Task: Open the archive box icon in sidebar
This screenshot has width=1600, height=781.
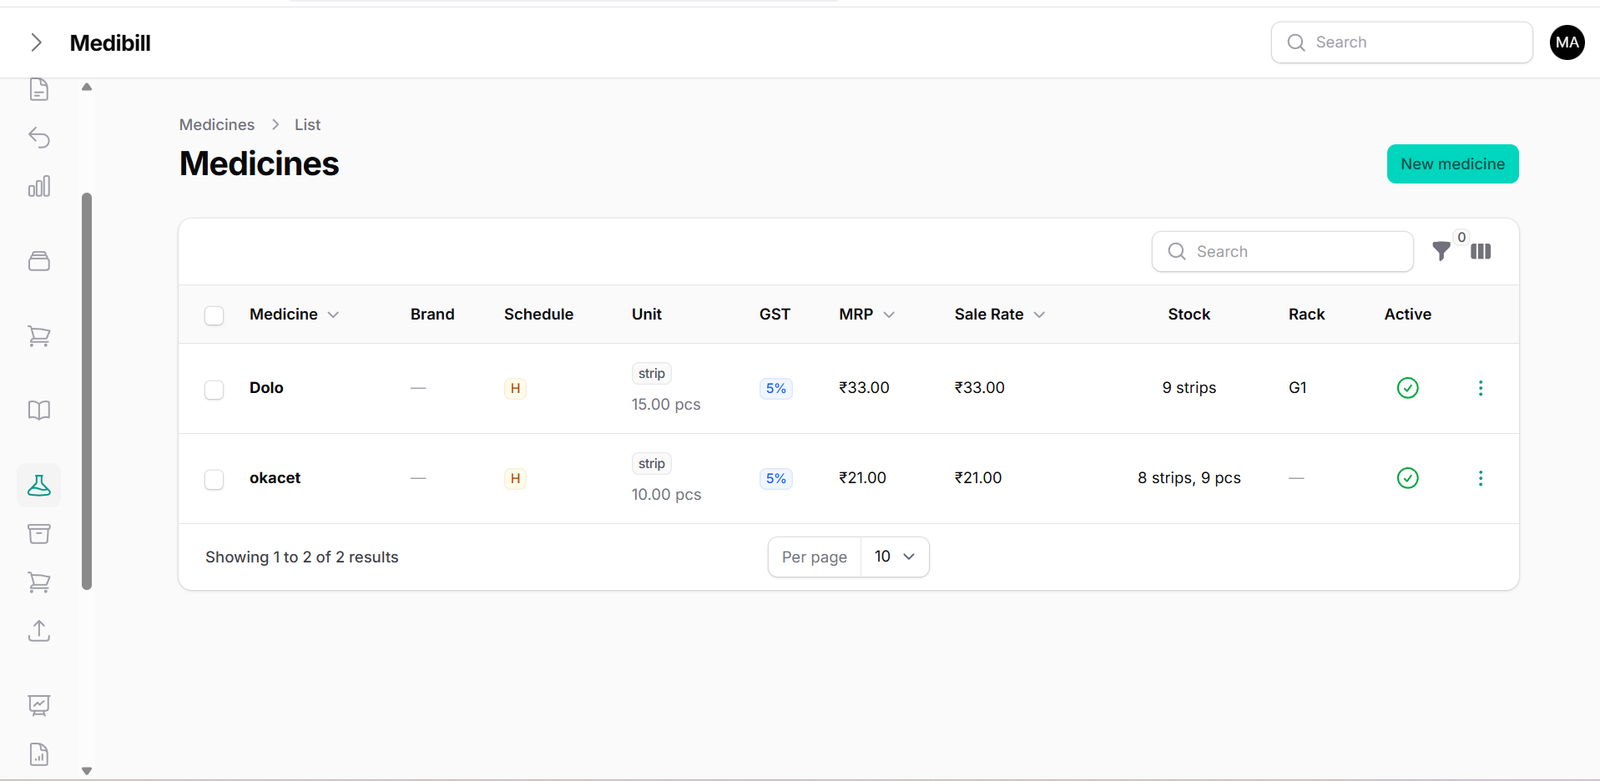Action: coord(39,533)
